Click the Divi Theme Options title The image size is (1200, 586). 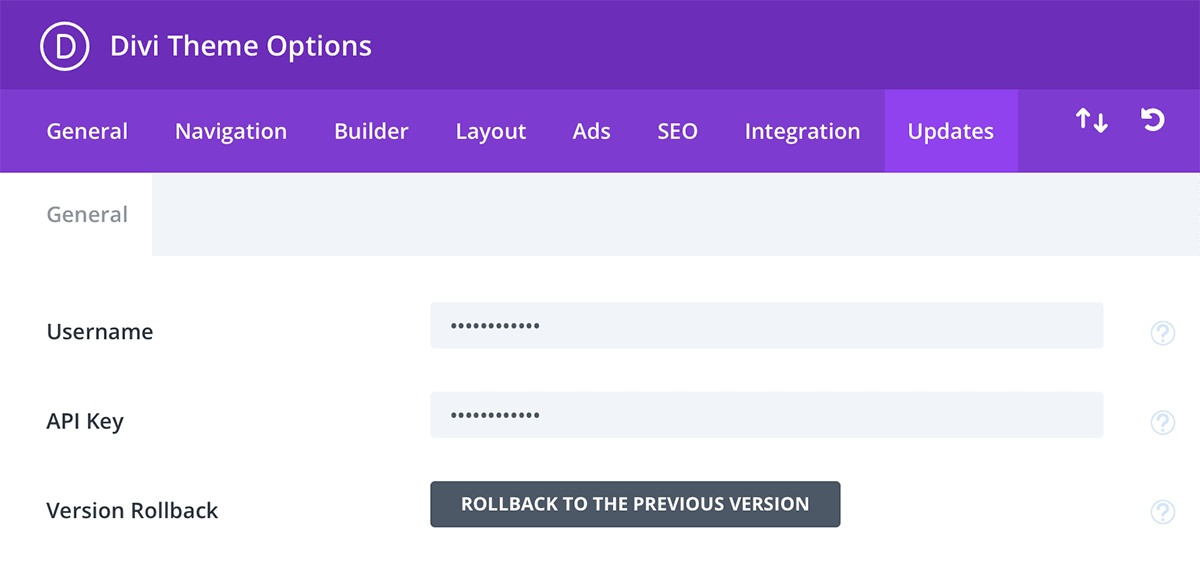[241, 46]
